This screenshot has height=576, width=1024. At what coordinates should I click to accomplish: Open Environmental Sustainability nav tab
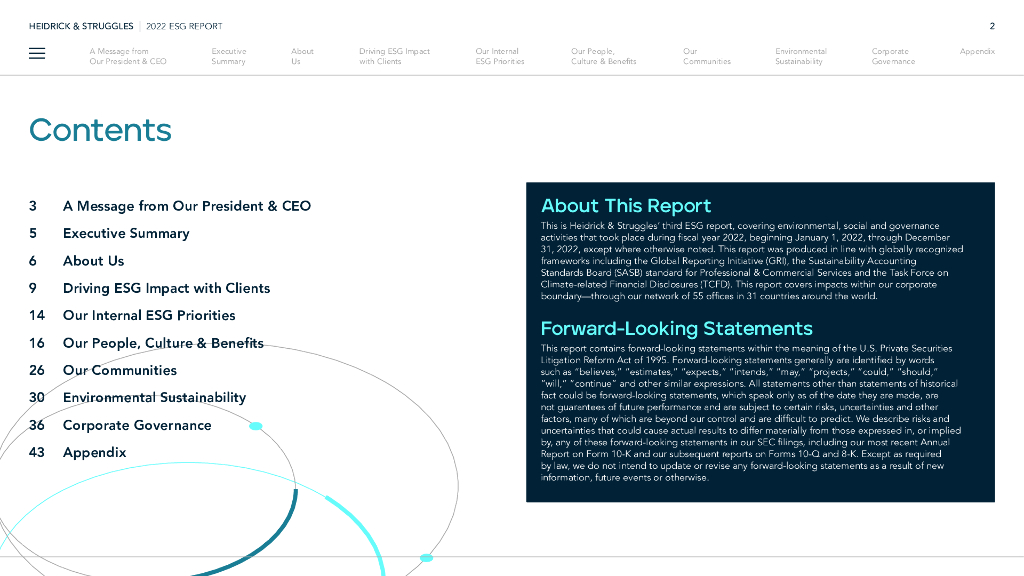click(801, 56)
